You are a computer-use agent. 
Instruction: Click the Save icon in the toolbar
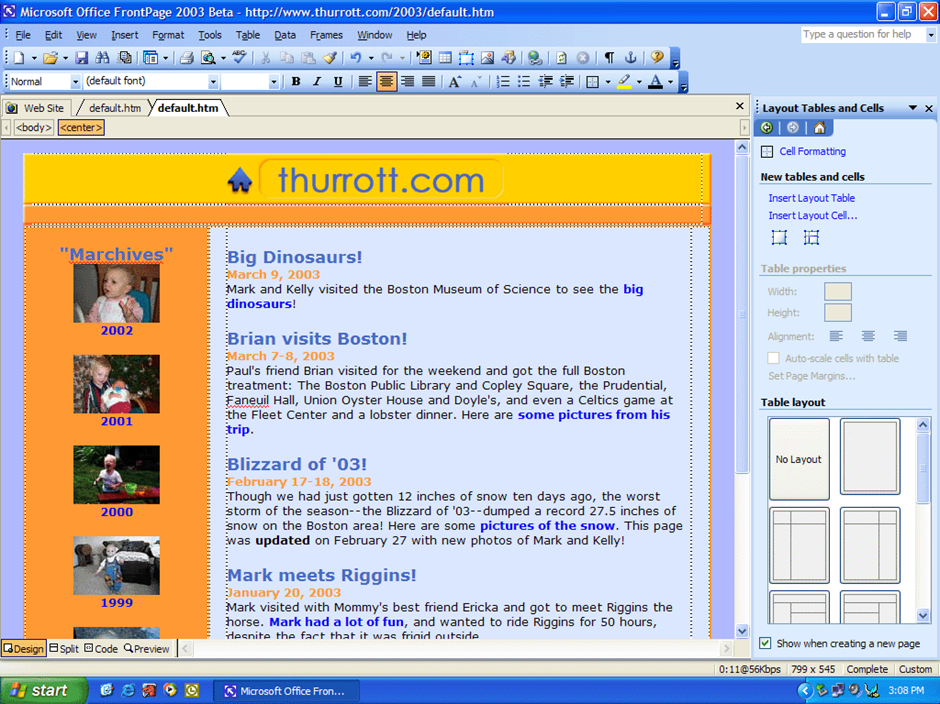82,58
